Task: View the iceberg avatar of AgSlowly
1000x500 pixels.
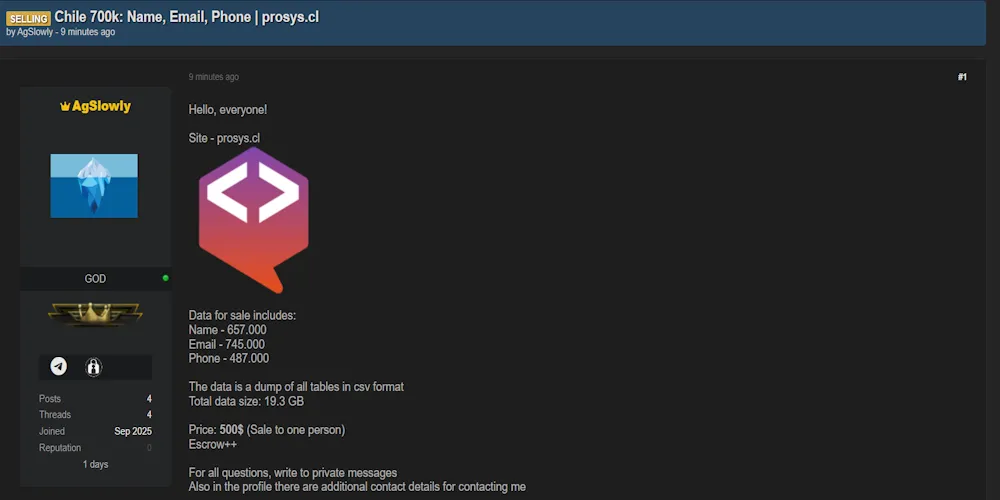Action: pos(94,186)
